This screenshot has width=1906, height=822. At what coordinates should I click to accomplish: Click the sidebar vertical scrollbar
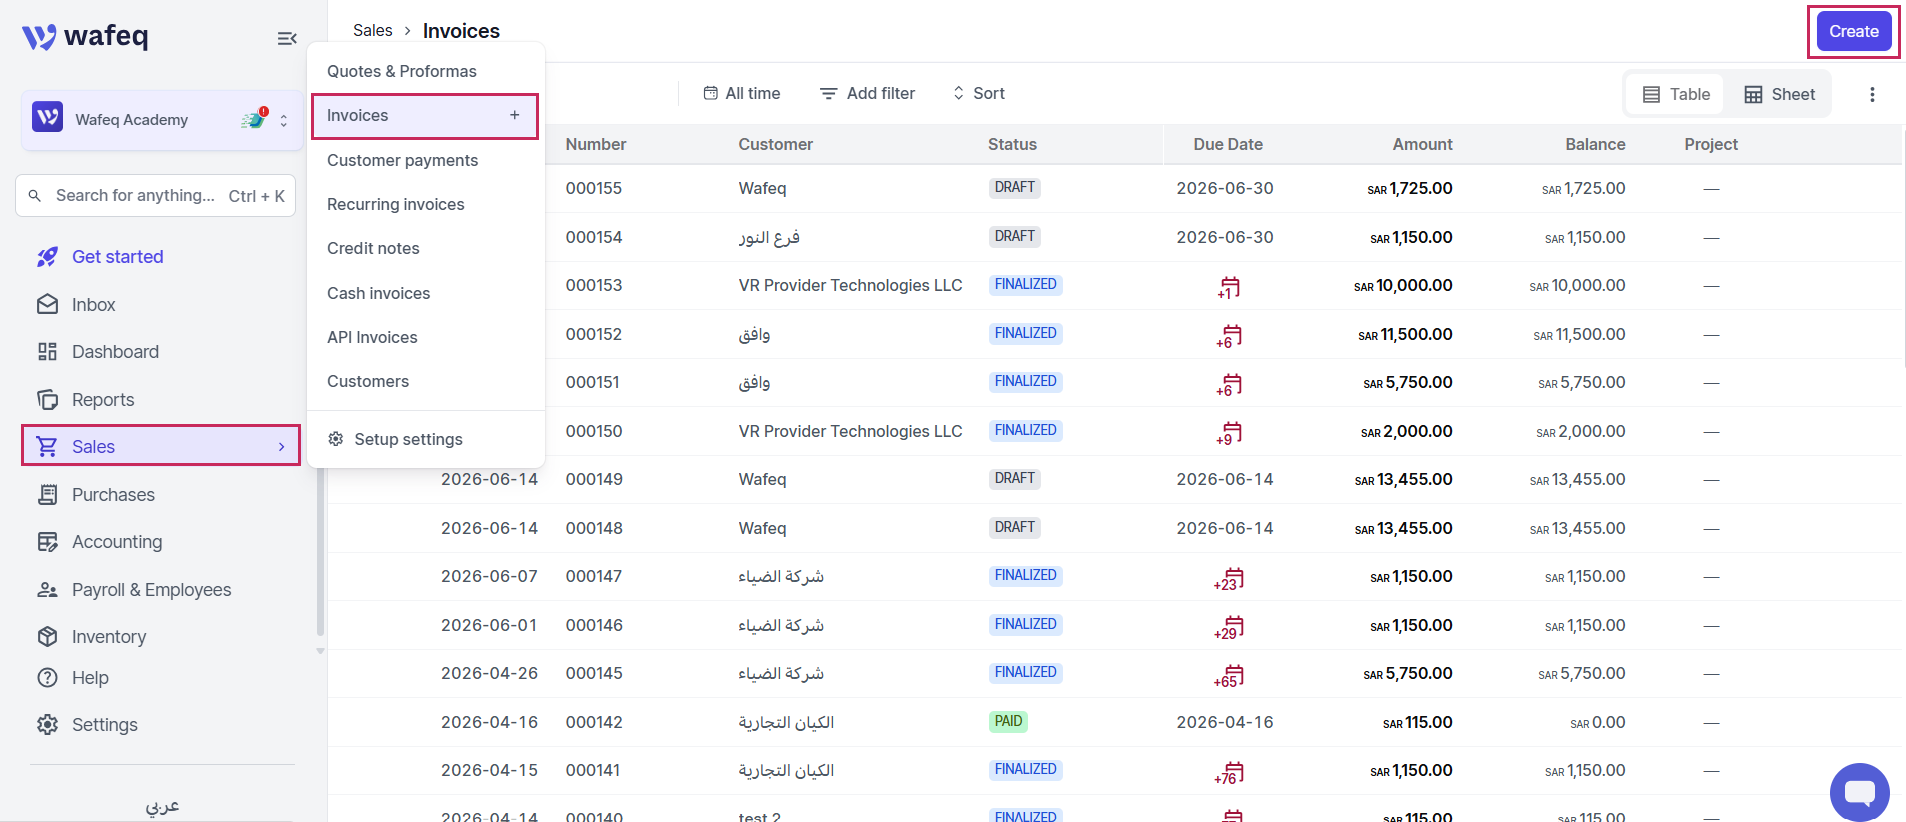320,550
